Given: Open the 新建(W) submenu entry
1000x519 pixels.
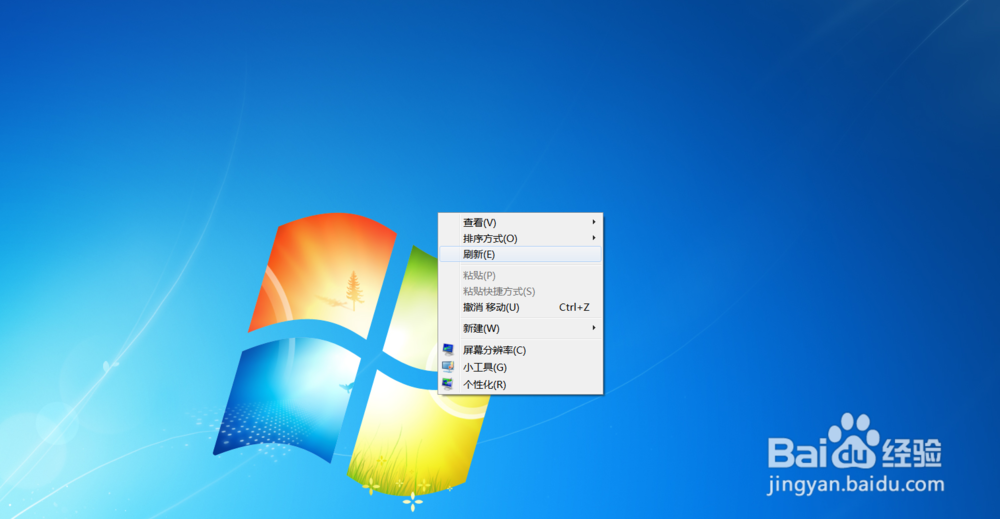Looking at the screenshot, I should point(520,328).
